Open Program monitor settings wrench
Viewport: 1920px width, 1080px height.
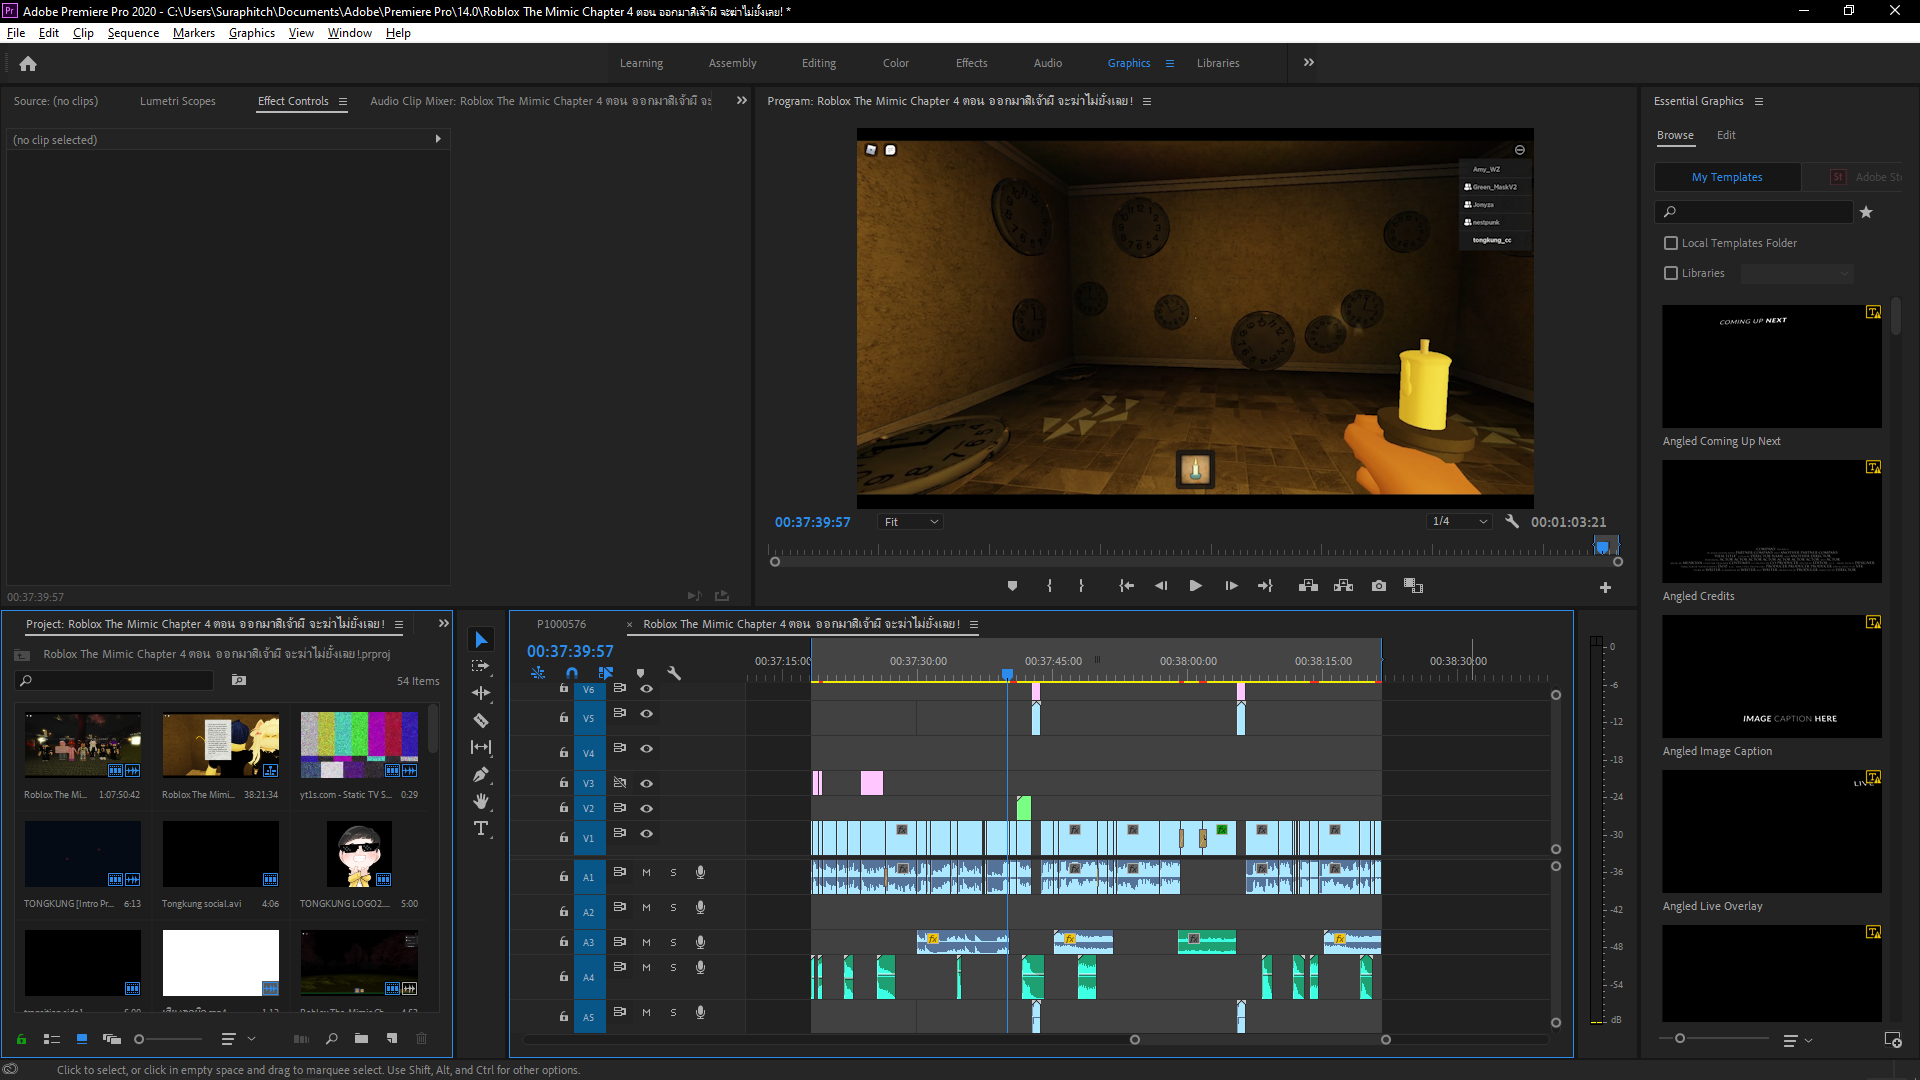(x=1512, y=522)
